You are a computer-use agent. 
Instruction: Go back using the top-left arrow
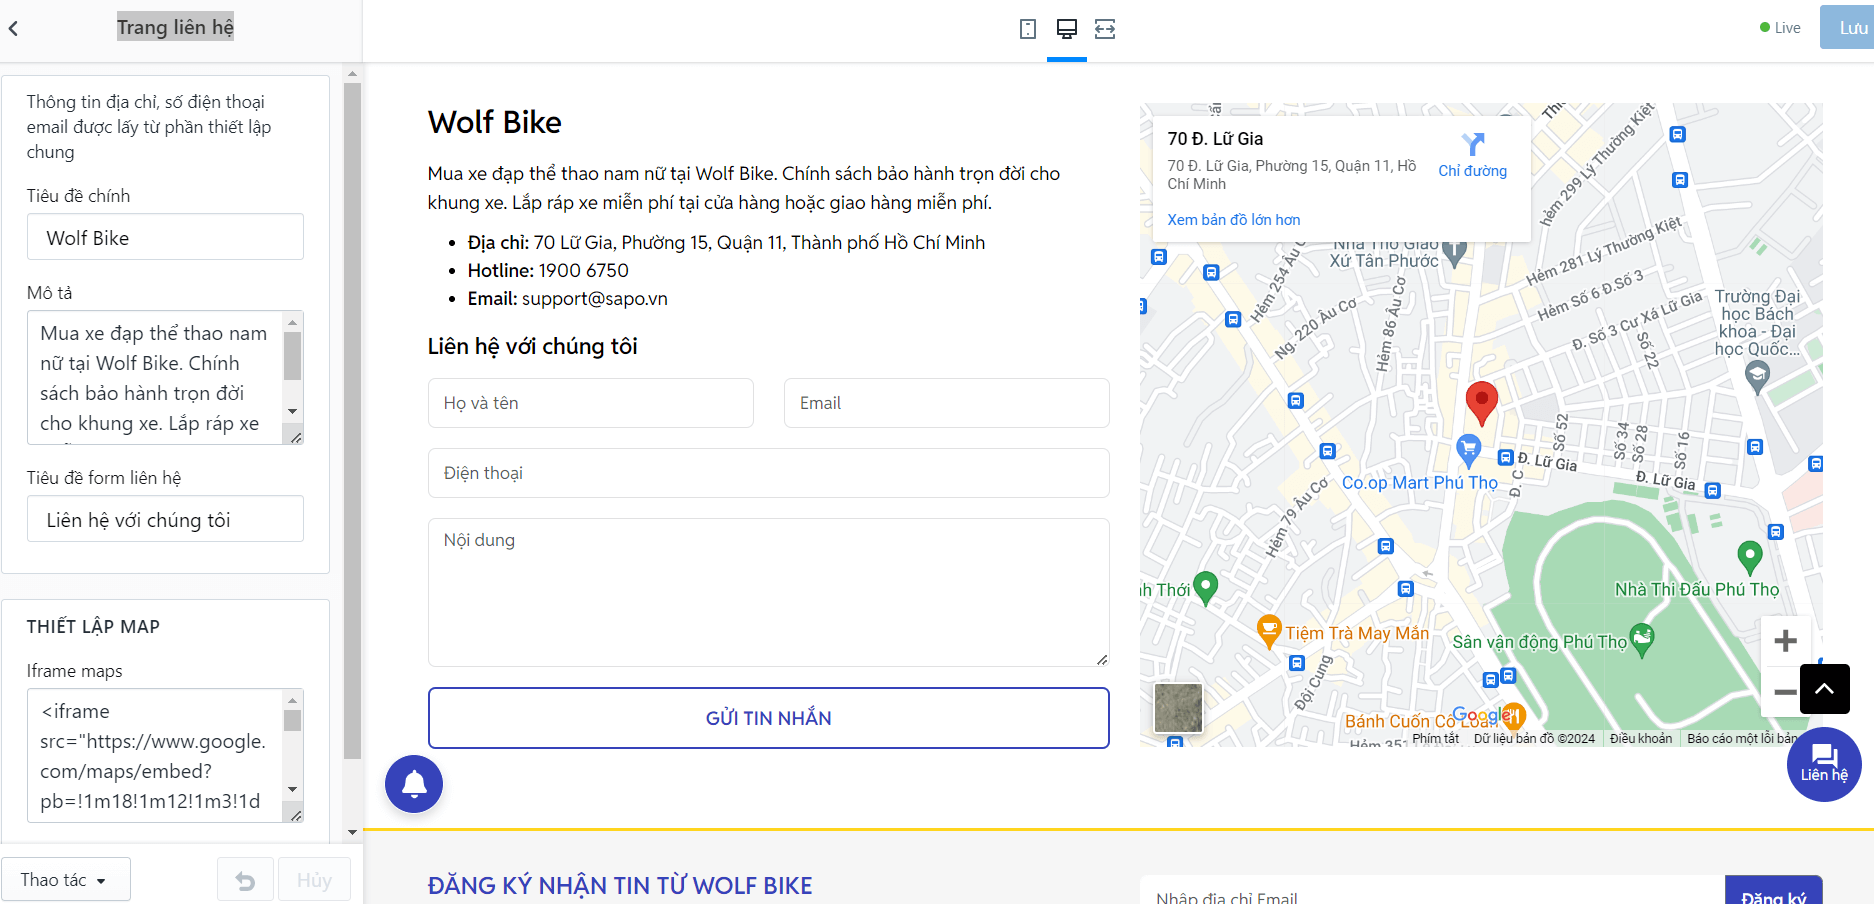pyautogui.click(x=14, y=29)
